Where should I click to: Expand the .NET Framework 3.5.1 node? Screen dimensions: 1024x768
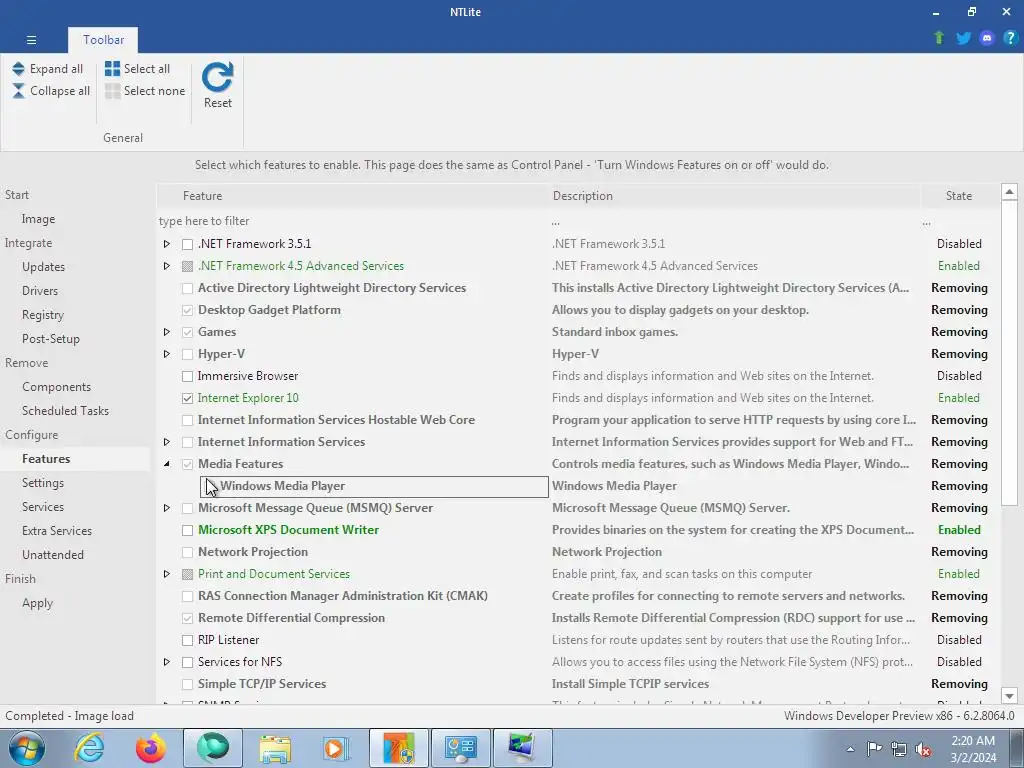(x=167, y=244)
